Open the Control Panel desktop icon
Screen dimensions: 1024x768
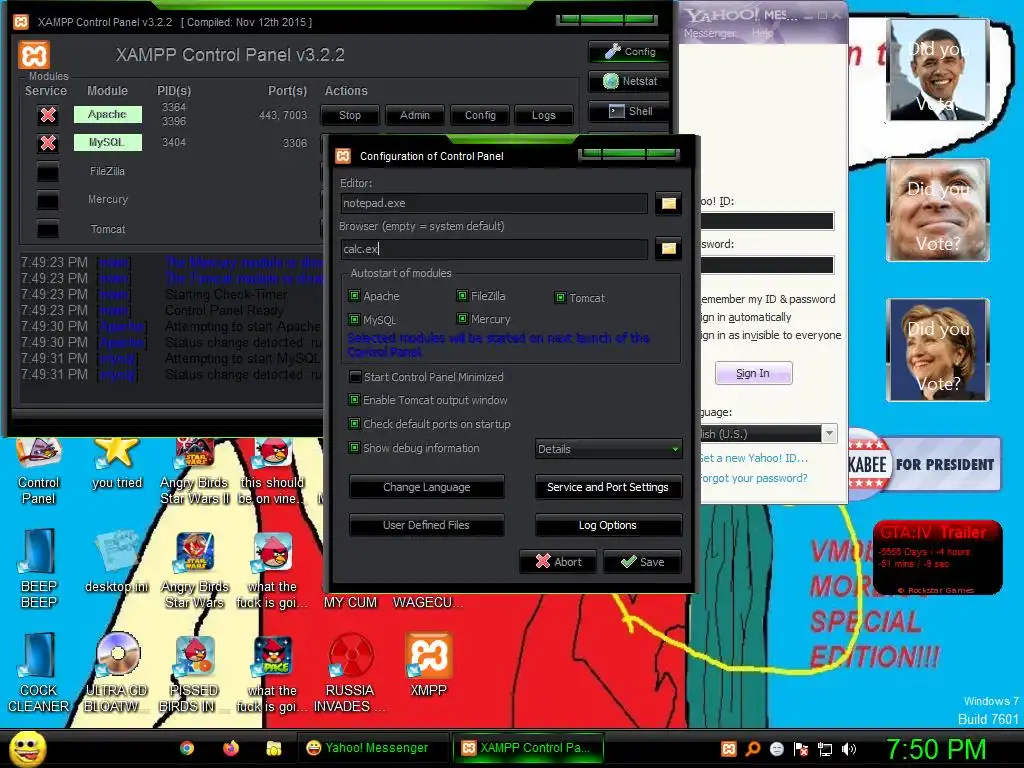point(38,473)
